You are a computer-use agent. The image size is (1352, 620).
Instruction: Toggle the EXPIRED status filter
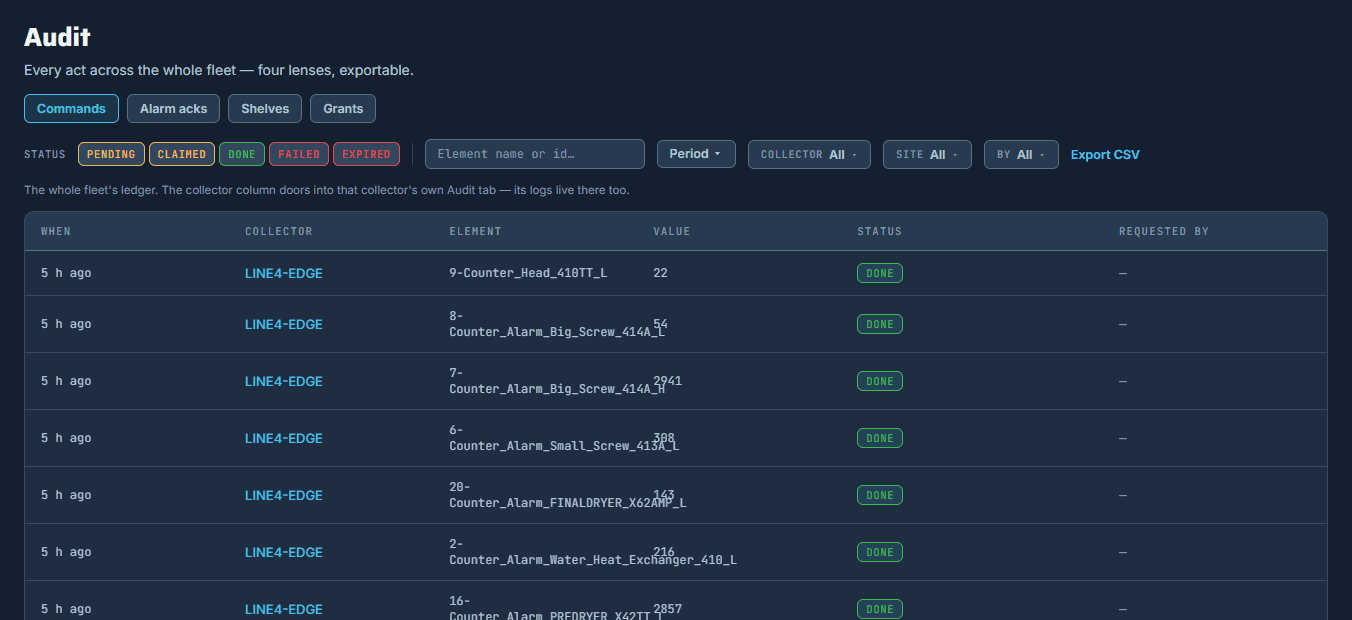[366, 154]
